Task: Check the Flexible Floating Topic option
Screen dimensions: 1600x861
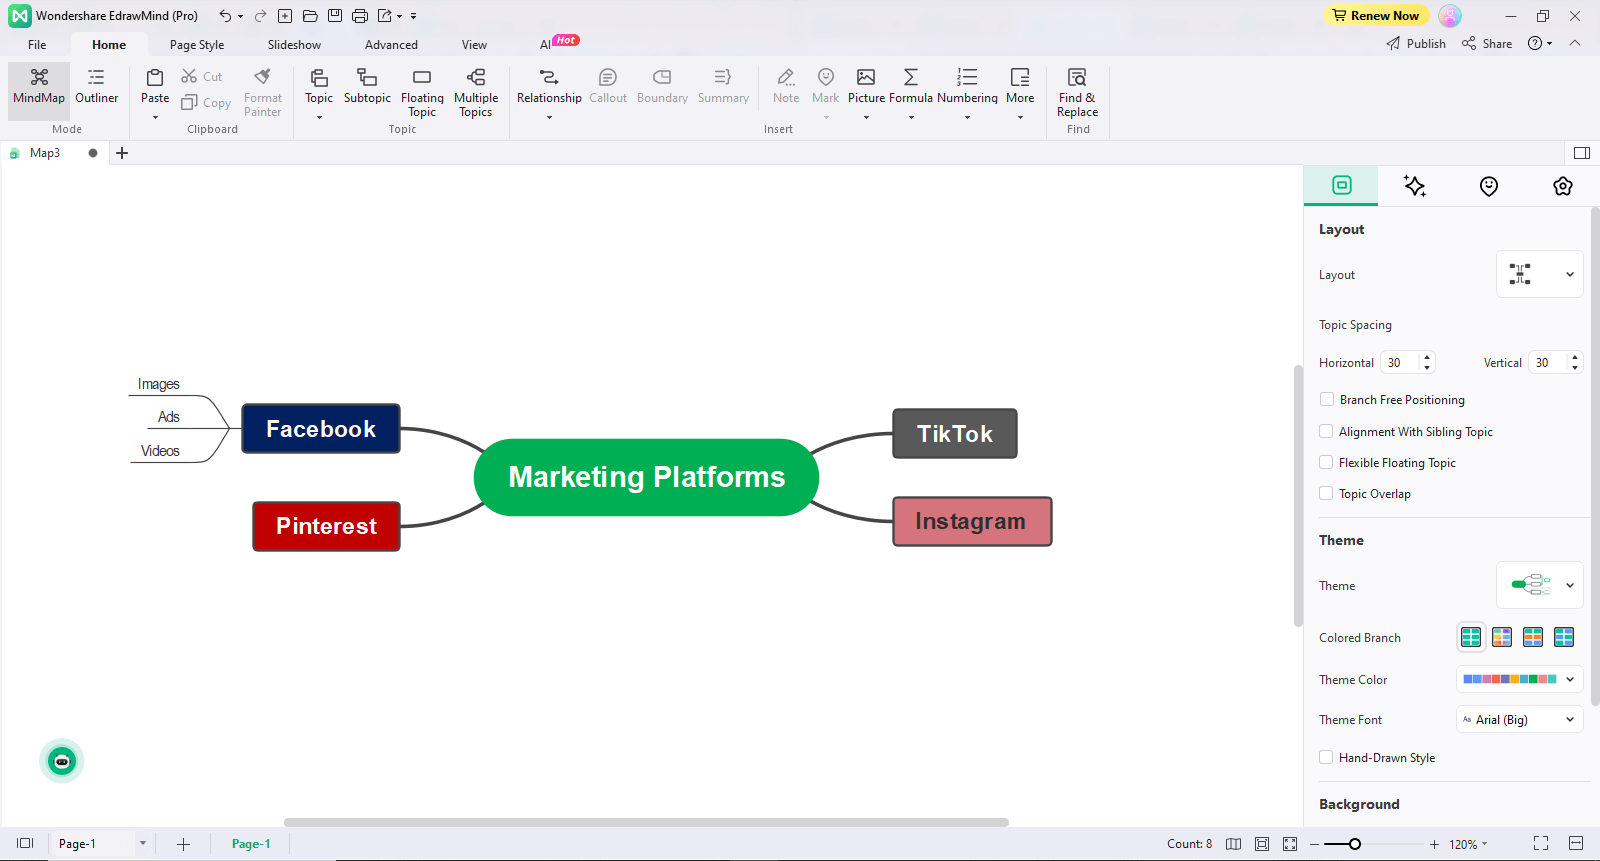Action: pos(1326,462)
